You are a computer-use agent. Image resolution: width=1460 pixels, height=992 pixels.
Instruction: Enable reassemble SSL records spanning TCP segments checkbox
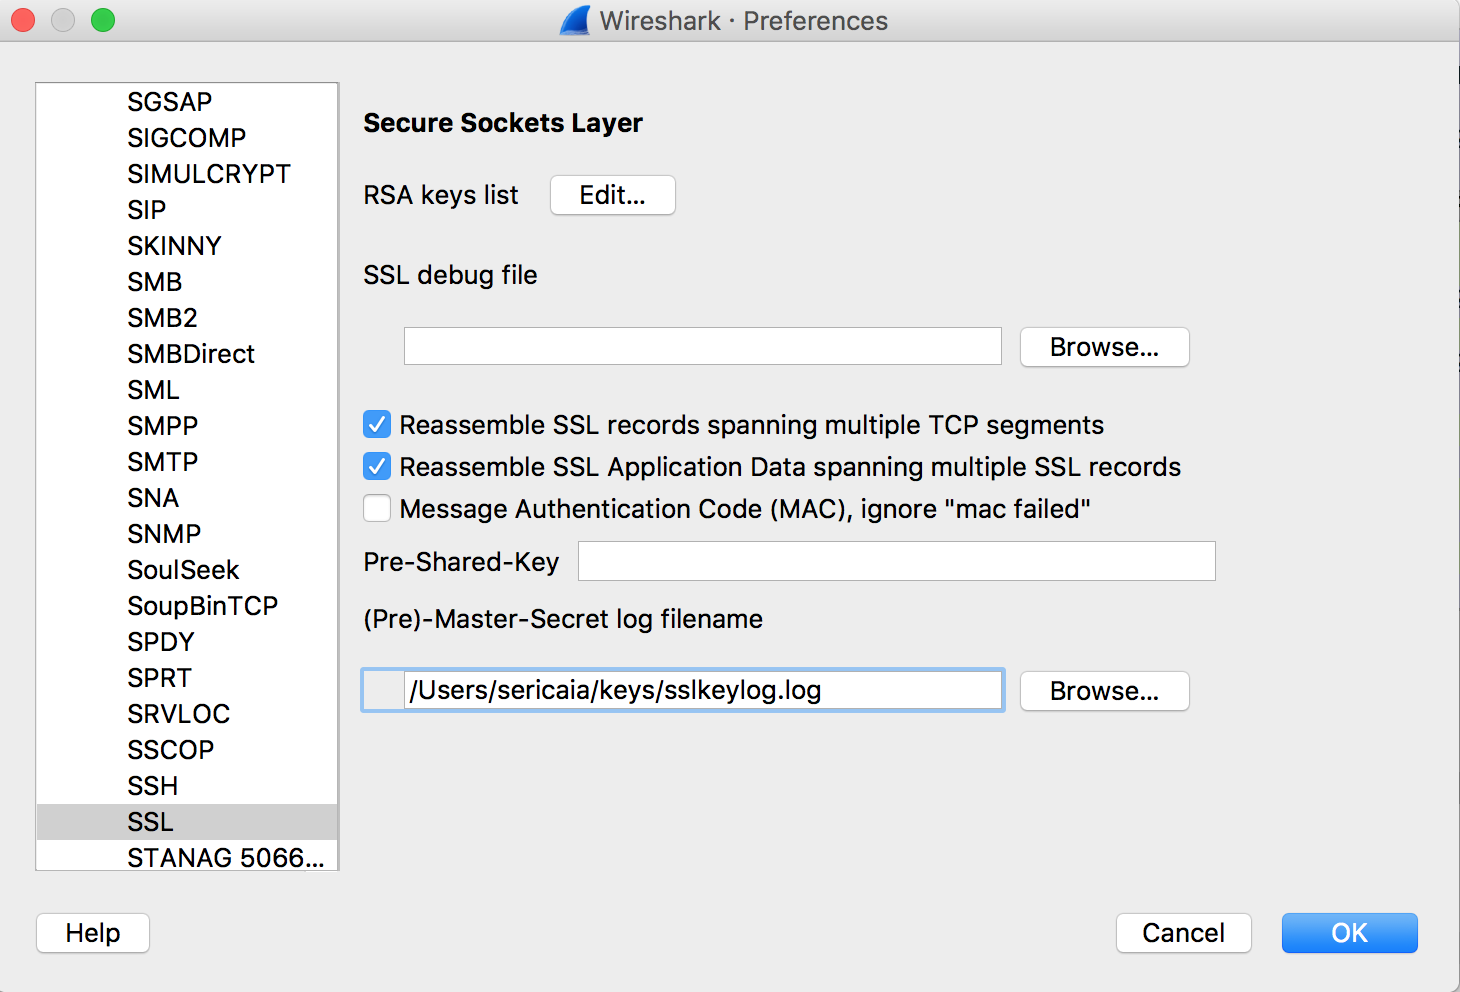[x=377, y=425]
